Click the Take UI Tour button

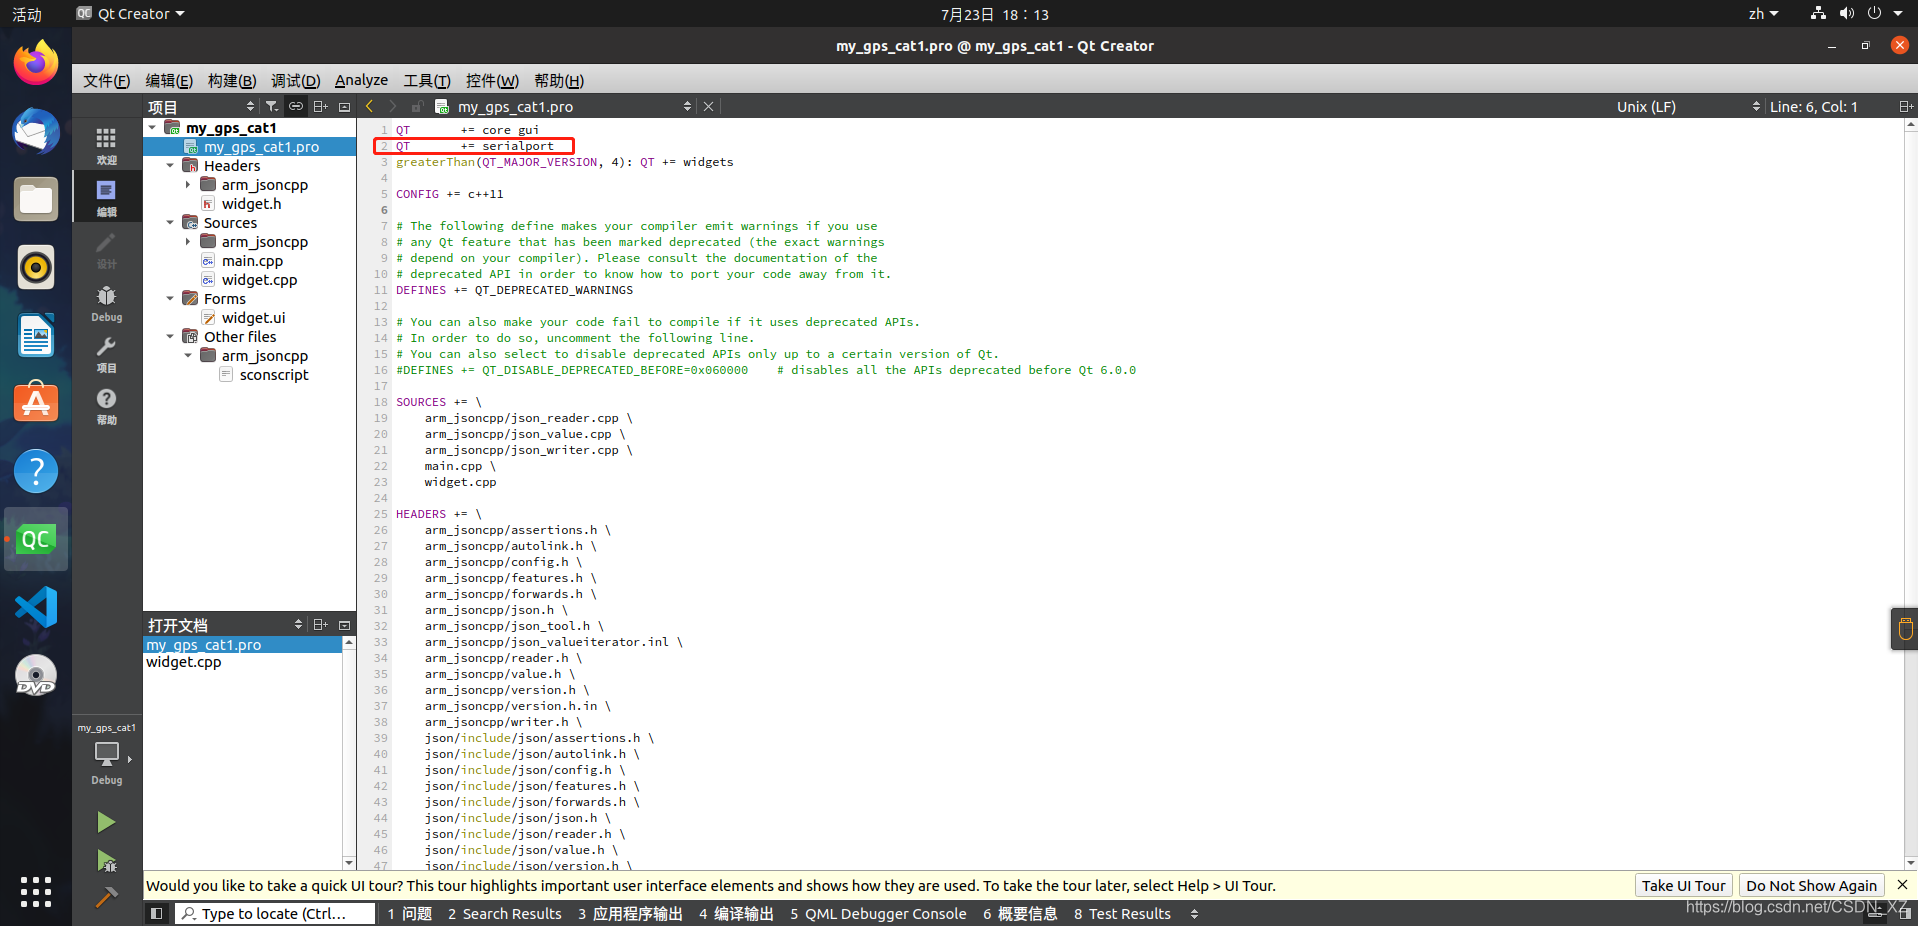[x=1683, y=885]
